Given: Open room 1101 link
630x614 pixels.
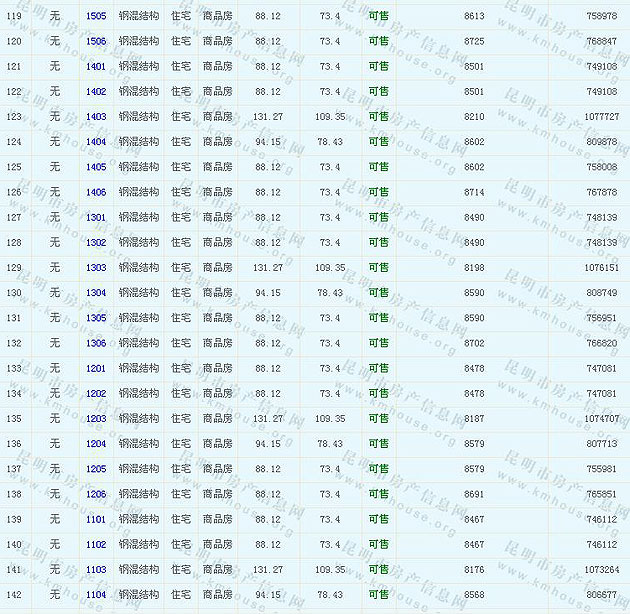Looking at the screenshot, I should [96, 519].
